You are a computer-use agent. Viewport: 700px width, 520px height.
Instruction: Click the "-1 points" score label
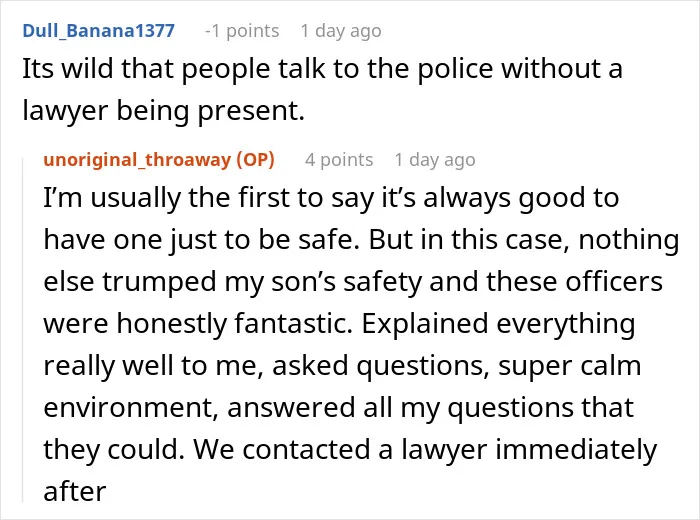(242, 31)
